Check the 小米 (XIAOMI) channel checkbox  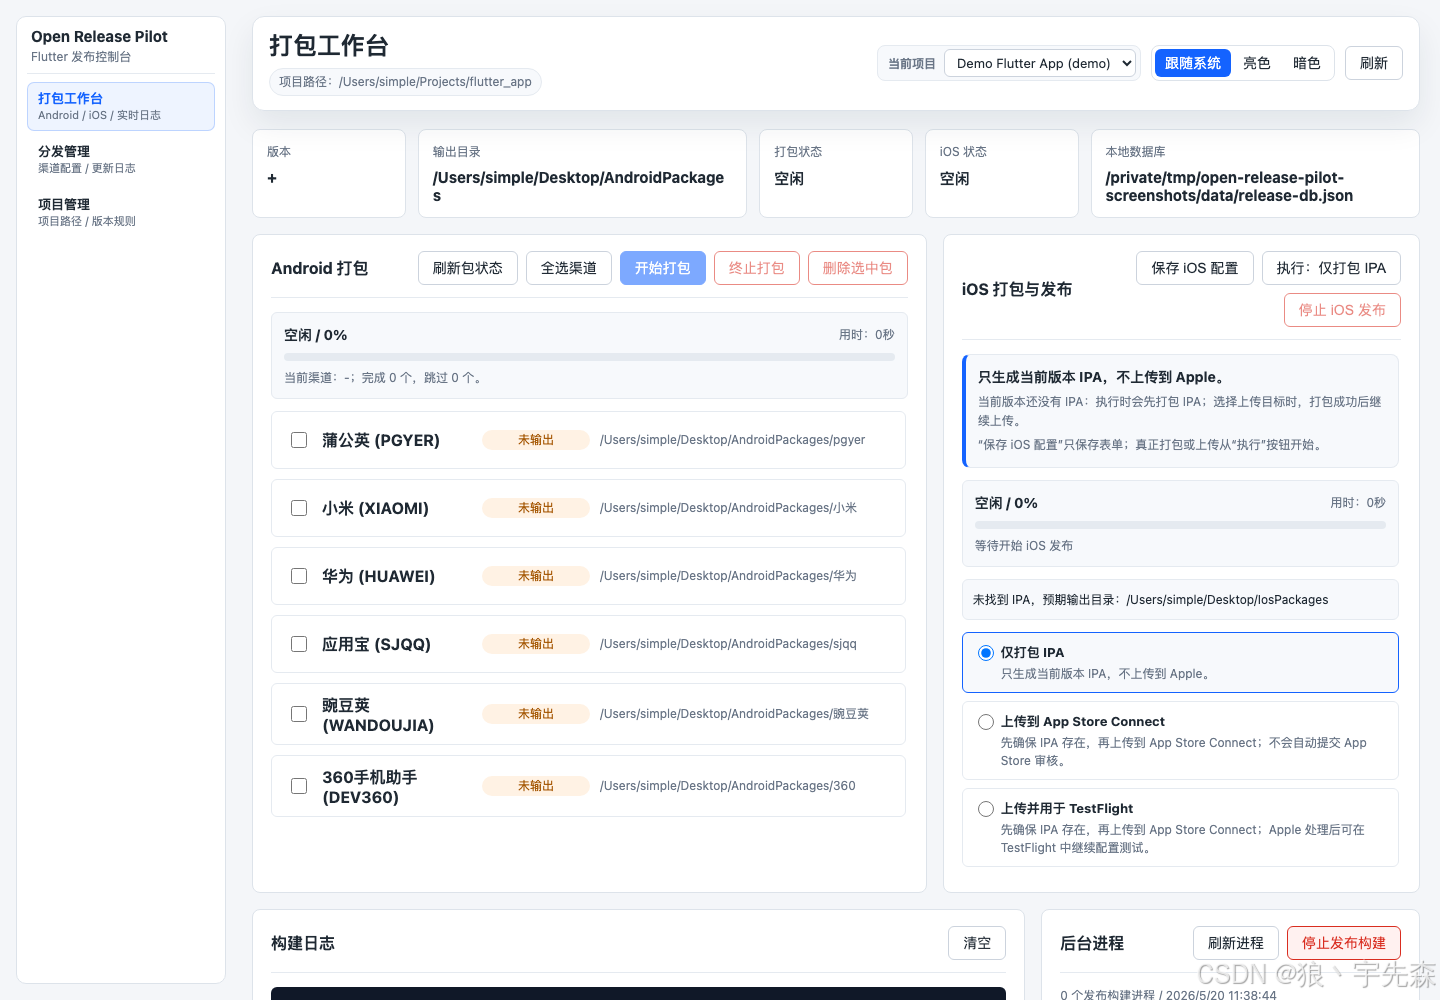click(x=299, y=508)
